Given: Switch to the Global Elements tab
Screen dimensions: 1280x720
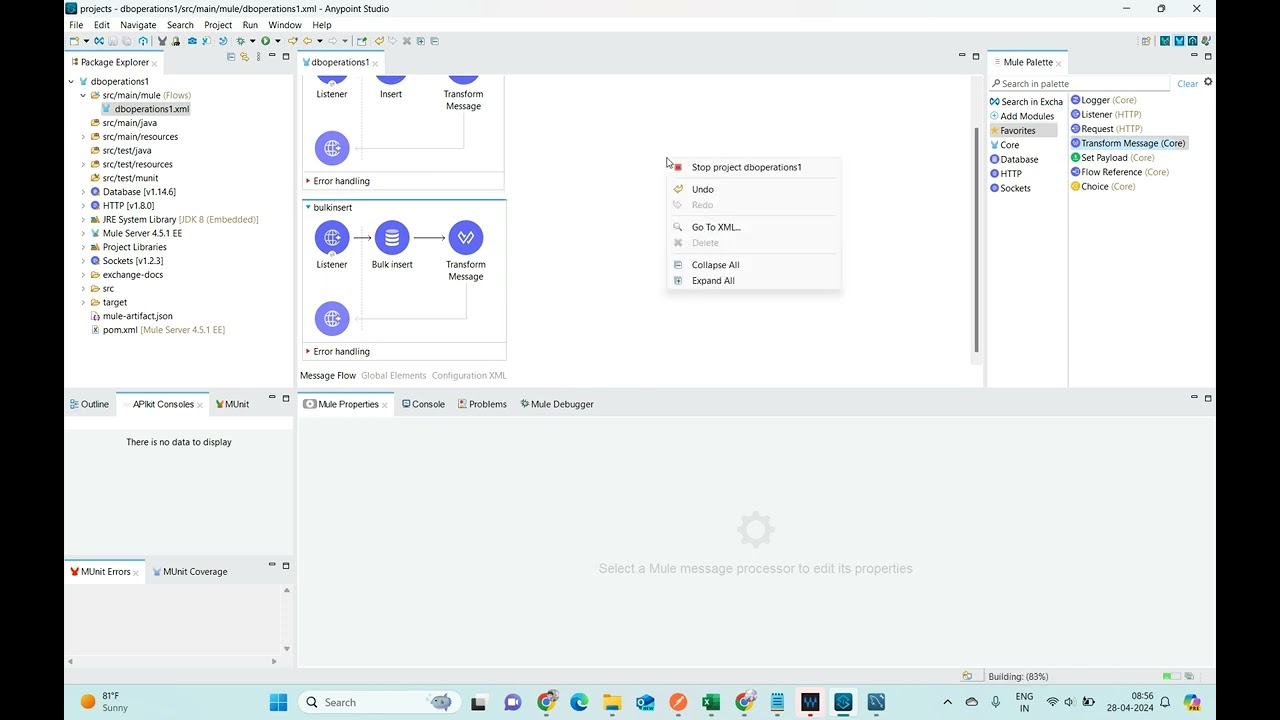Looking at the screenshot, I should pos(394,376).
